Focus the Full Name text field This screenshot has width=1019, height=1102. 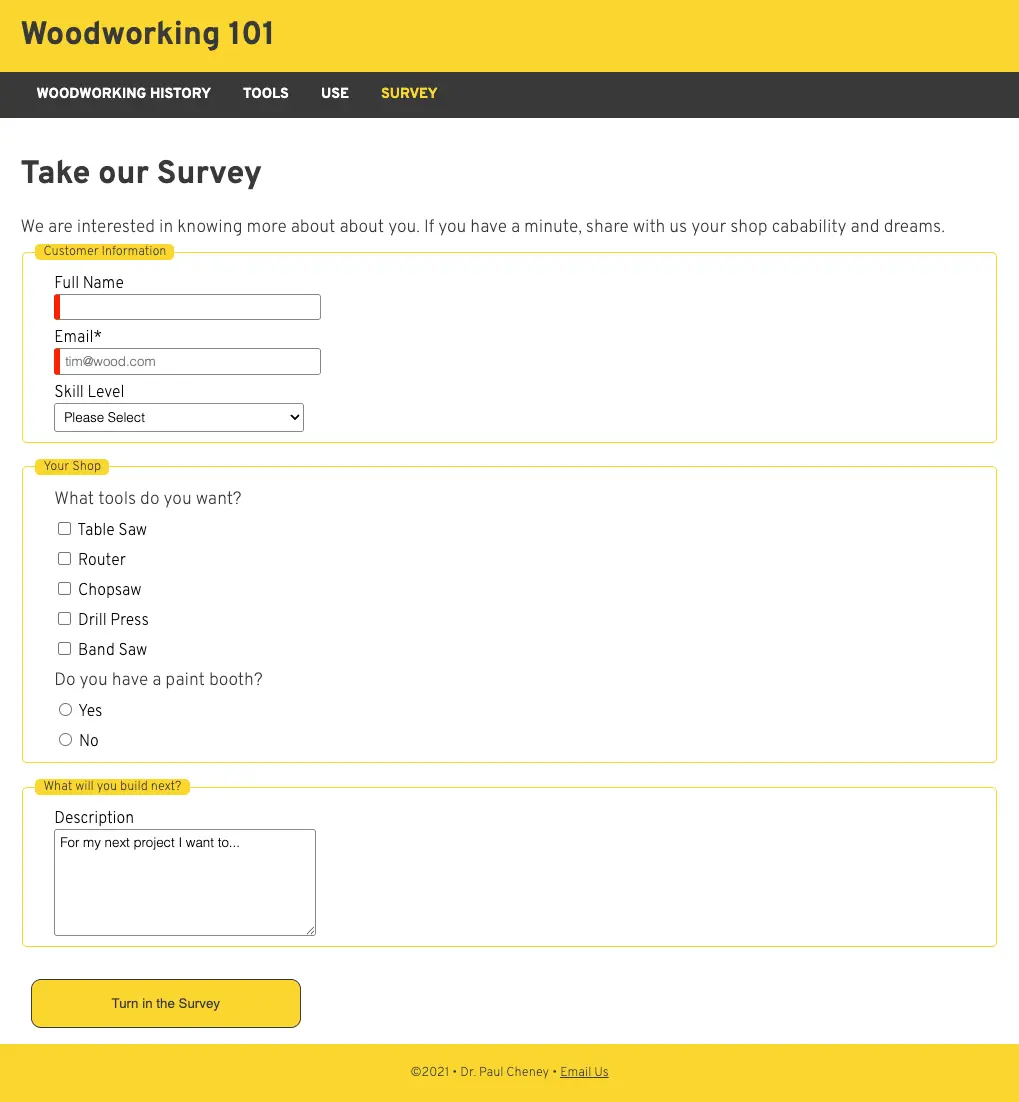point(188,307)
